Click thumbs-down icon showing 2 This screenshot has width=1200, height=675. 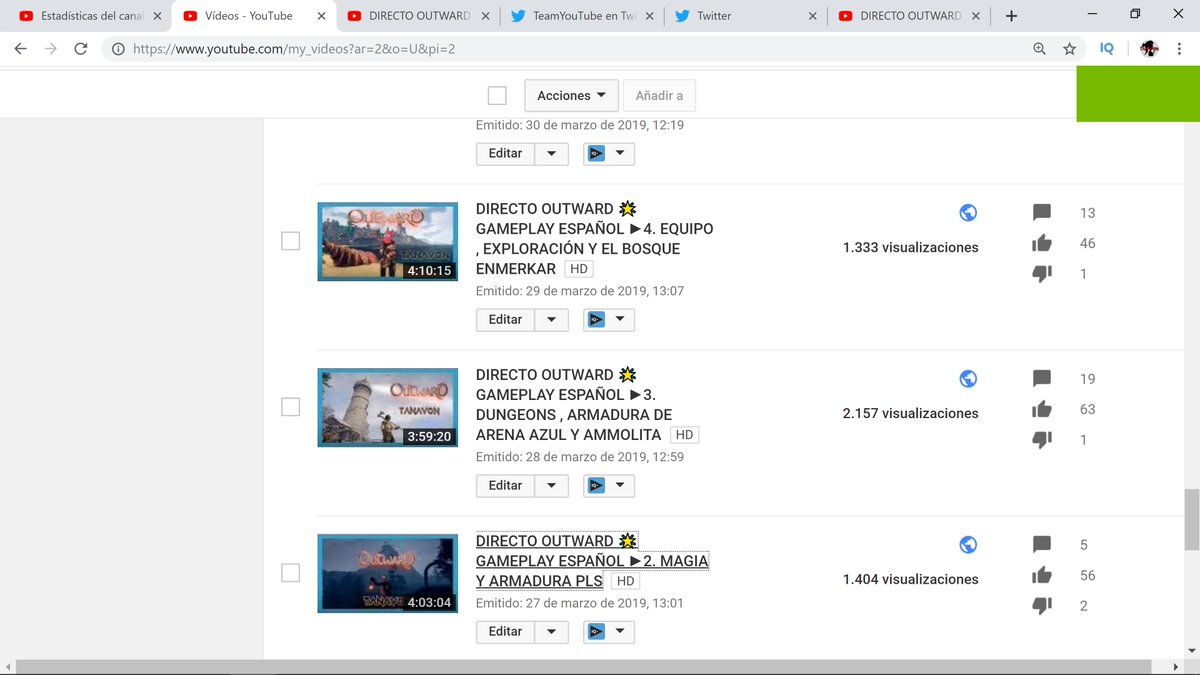(1042, 606)
